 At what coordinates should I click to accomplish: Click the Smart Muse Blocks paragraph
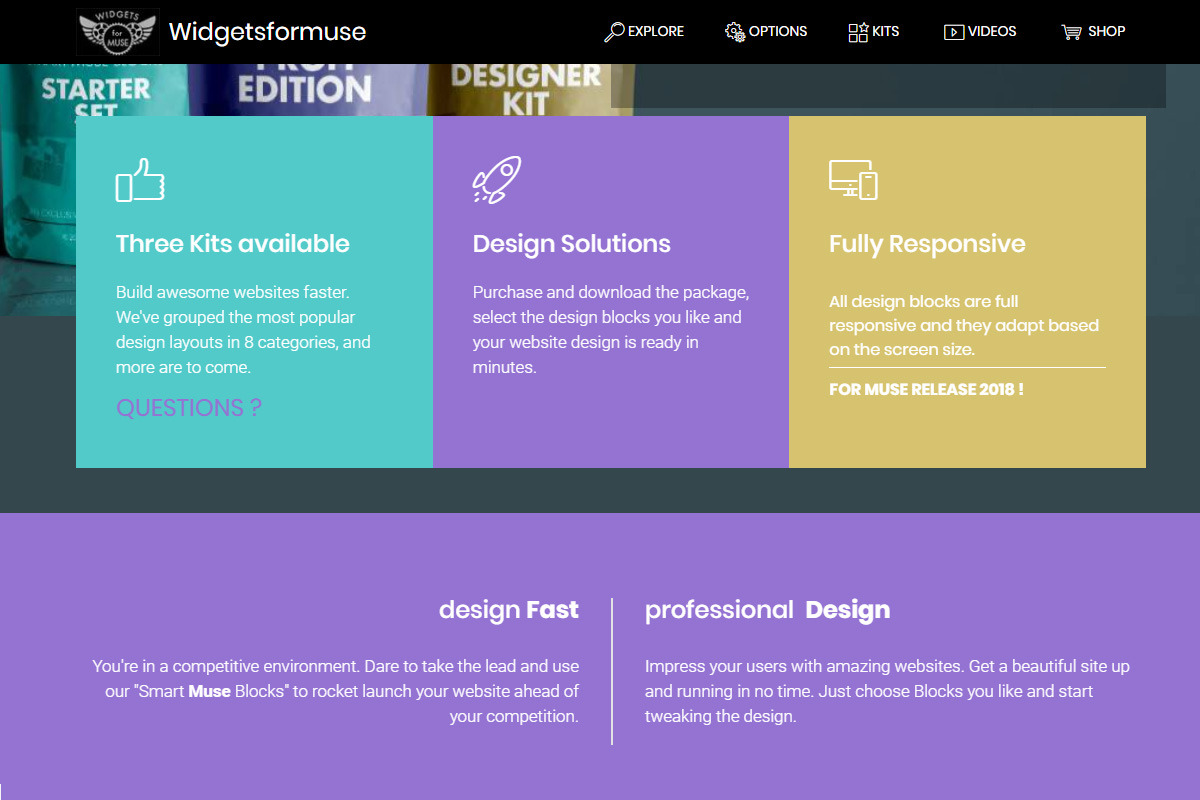coord(336,691)
